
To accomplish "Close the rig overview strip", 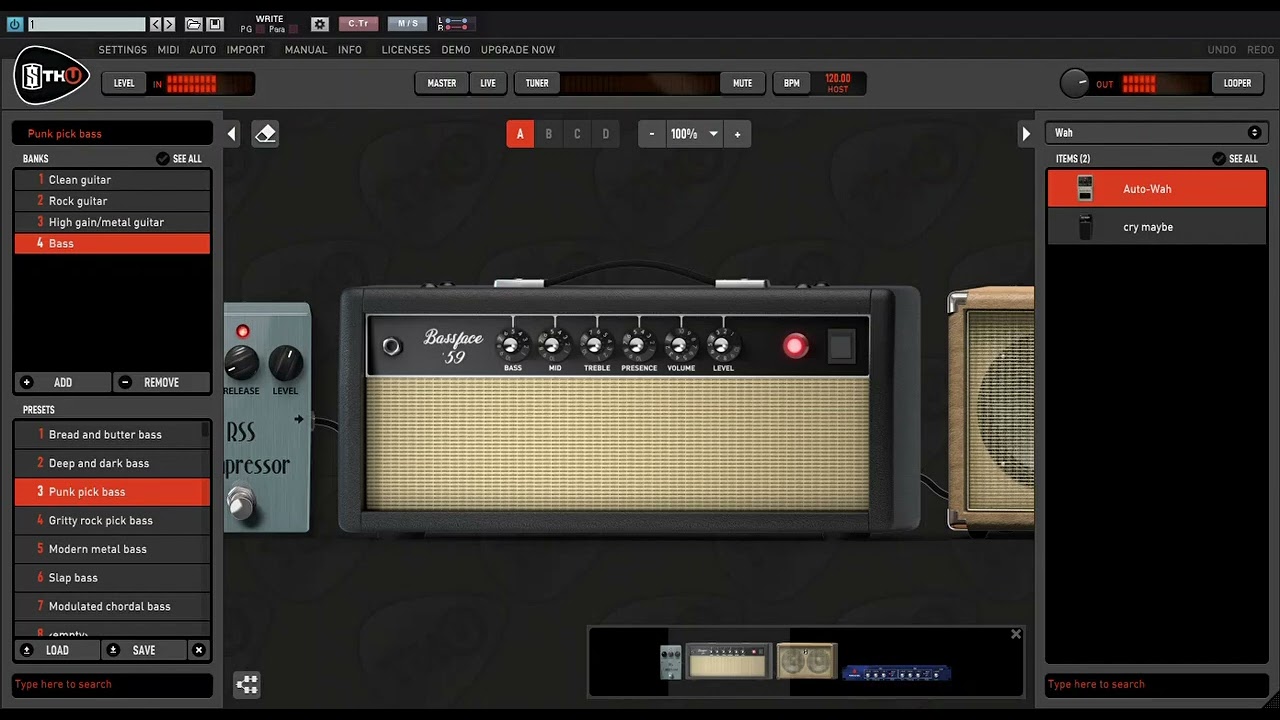I will point(1016,634).
